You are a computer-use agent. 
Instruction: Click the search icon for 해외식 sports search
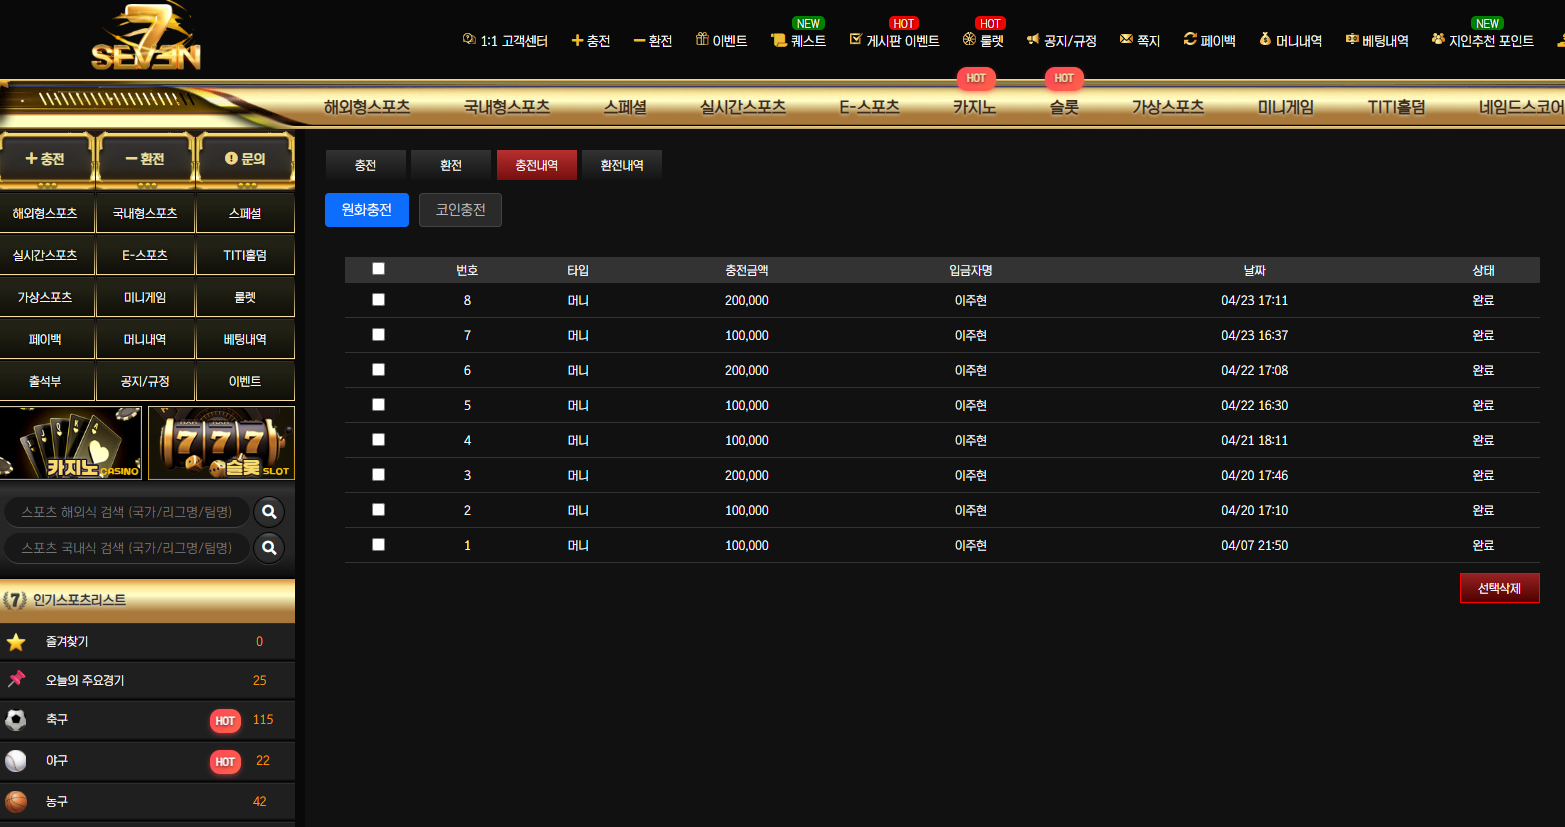tap(269, 512)
